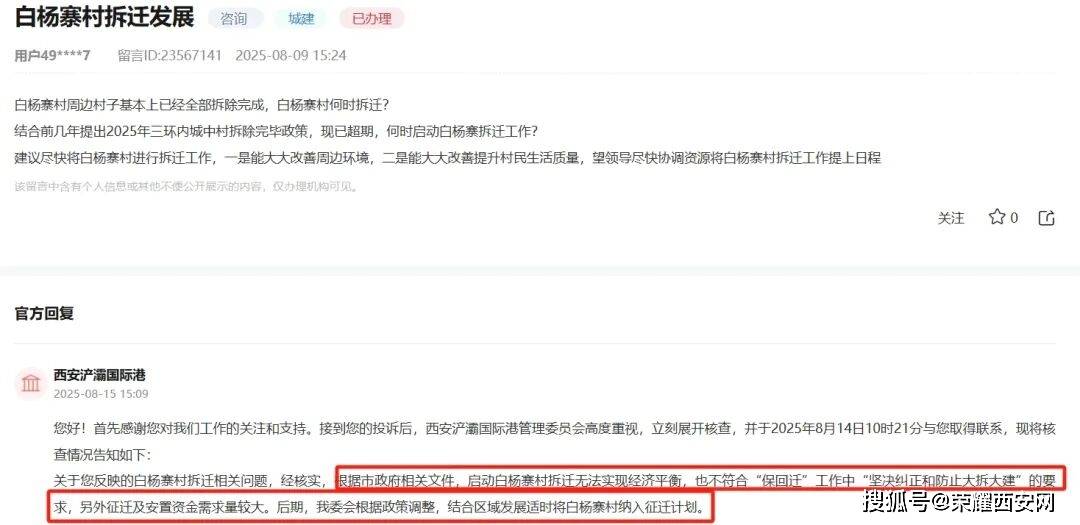Click the red highlighted reply text box

[x=558, y=494]
